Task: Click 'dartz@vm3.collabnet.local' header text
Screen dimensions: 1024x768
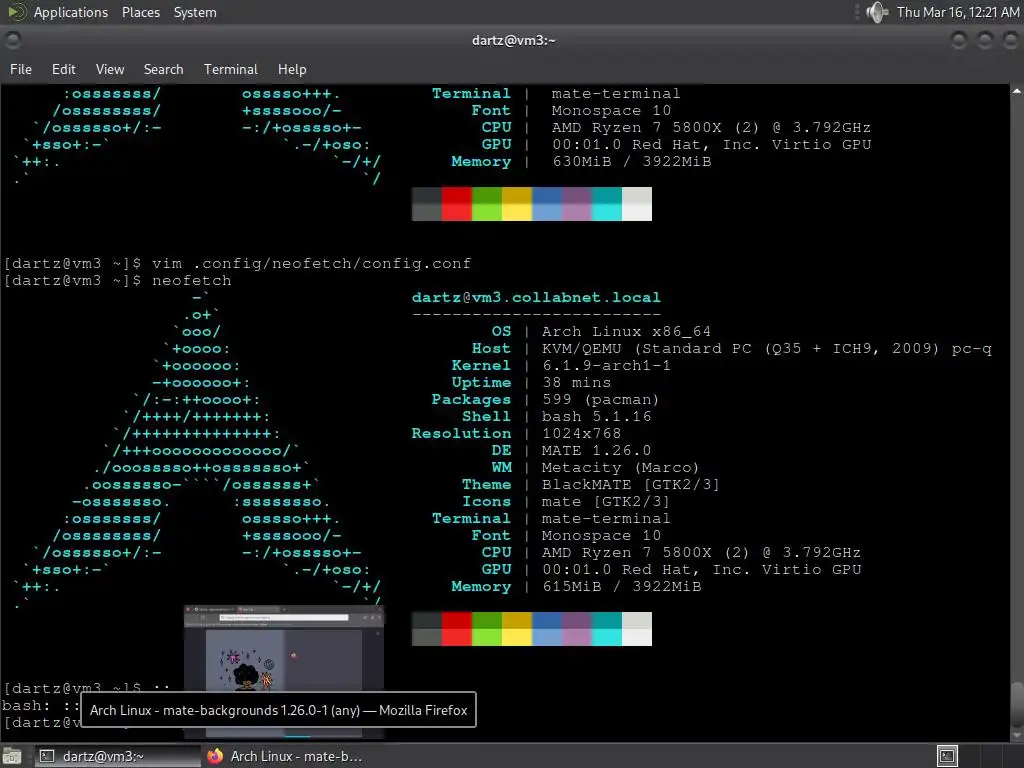Action: [536, 297]
